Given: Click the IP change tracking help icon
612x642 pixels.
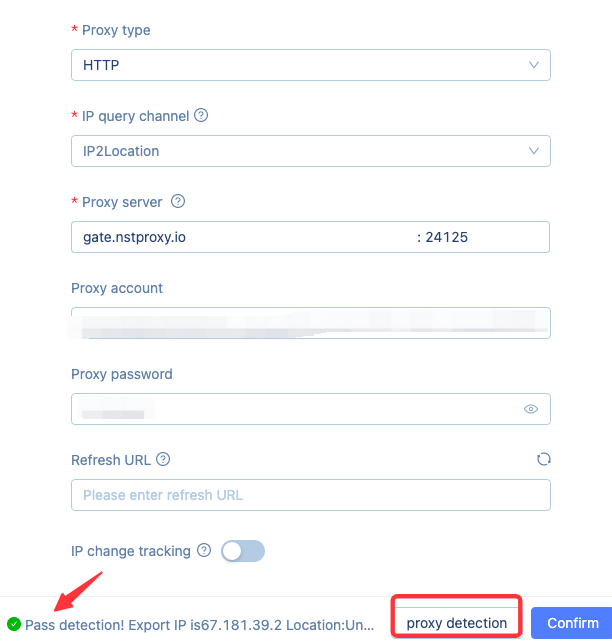Looking at the screenshot, I should [x=204, y=551].
